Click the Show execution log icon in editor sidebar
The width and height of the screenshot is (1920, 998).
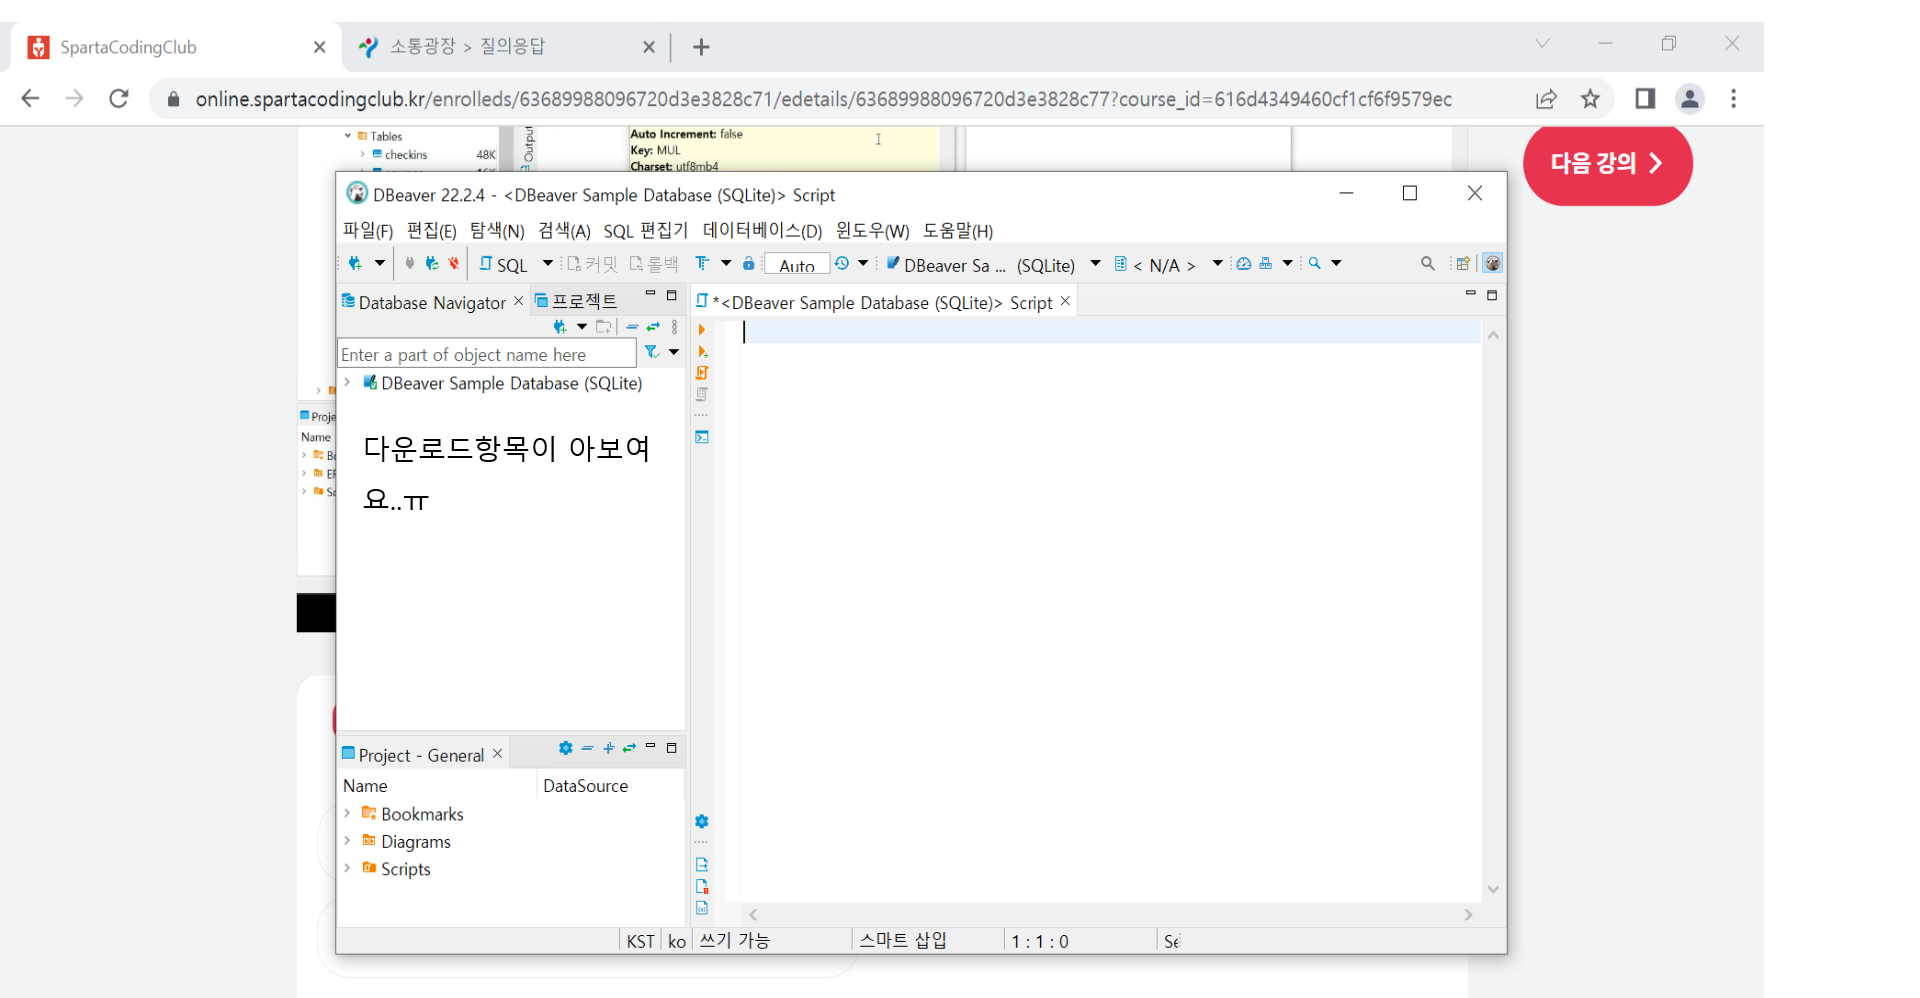pyautogui.click(x=702, y=886)
